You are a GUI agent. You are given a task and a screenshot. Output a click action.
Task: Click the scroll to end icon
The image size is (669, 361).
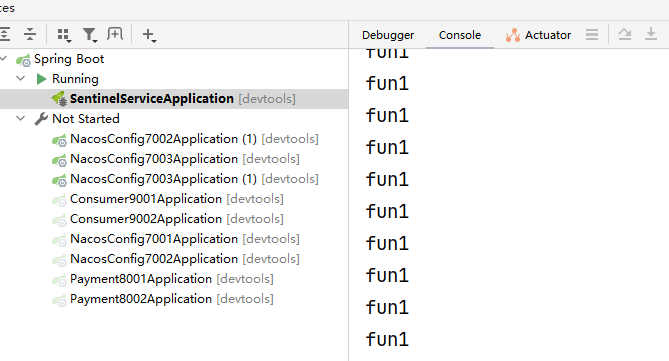(x=651, y=34)
